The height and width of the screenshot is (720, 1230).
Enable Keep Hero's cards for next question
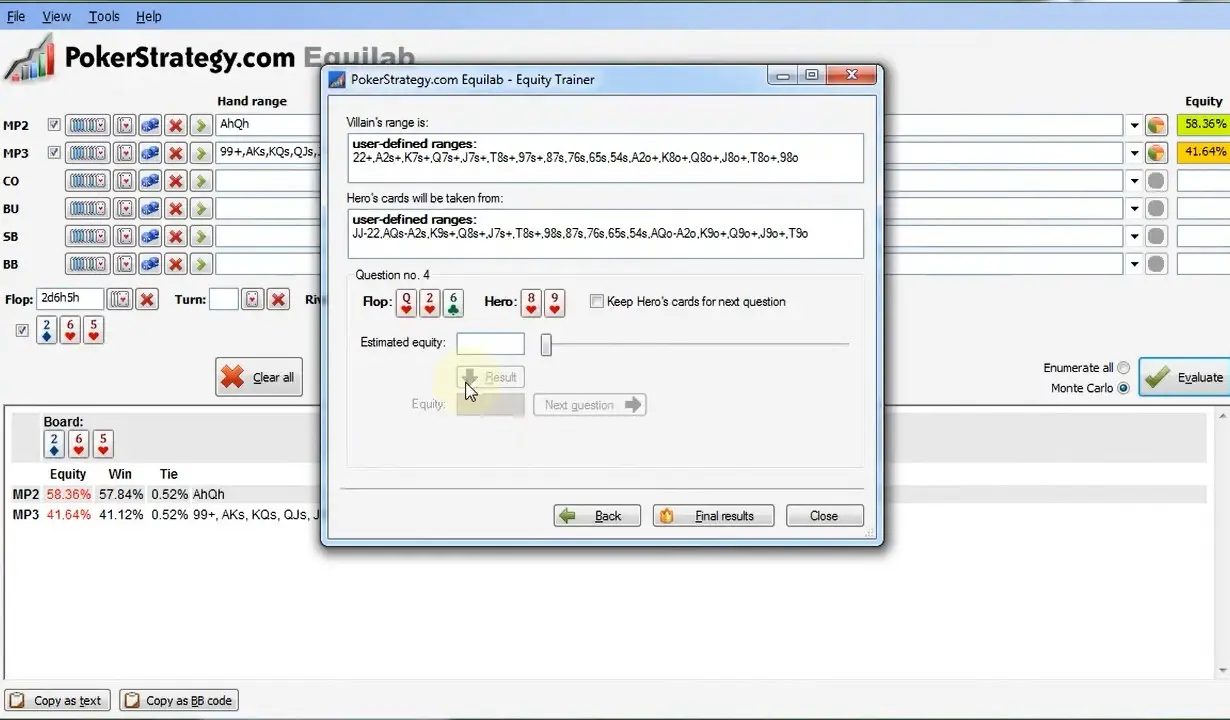point(597,301)
